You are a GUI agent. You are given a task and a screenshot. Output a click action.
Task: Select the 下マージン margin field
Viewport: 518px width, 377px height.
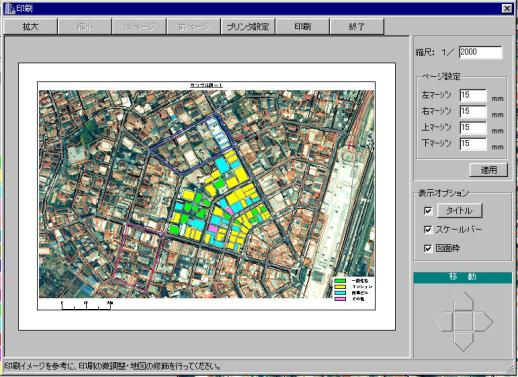point(473,144)
